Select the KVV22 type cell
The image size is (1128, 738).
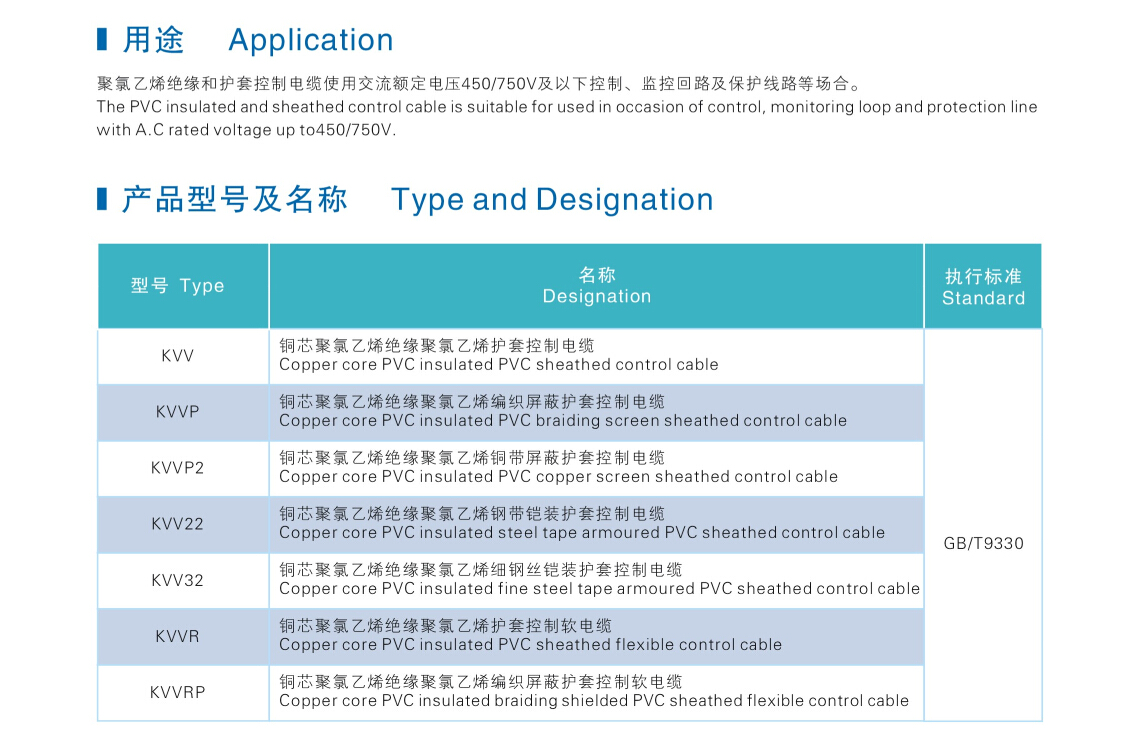click(182, 524)
